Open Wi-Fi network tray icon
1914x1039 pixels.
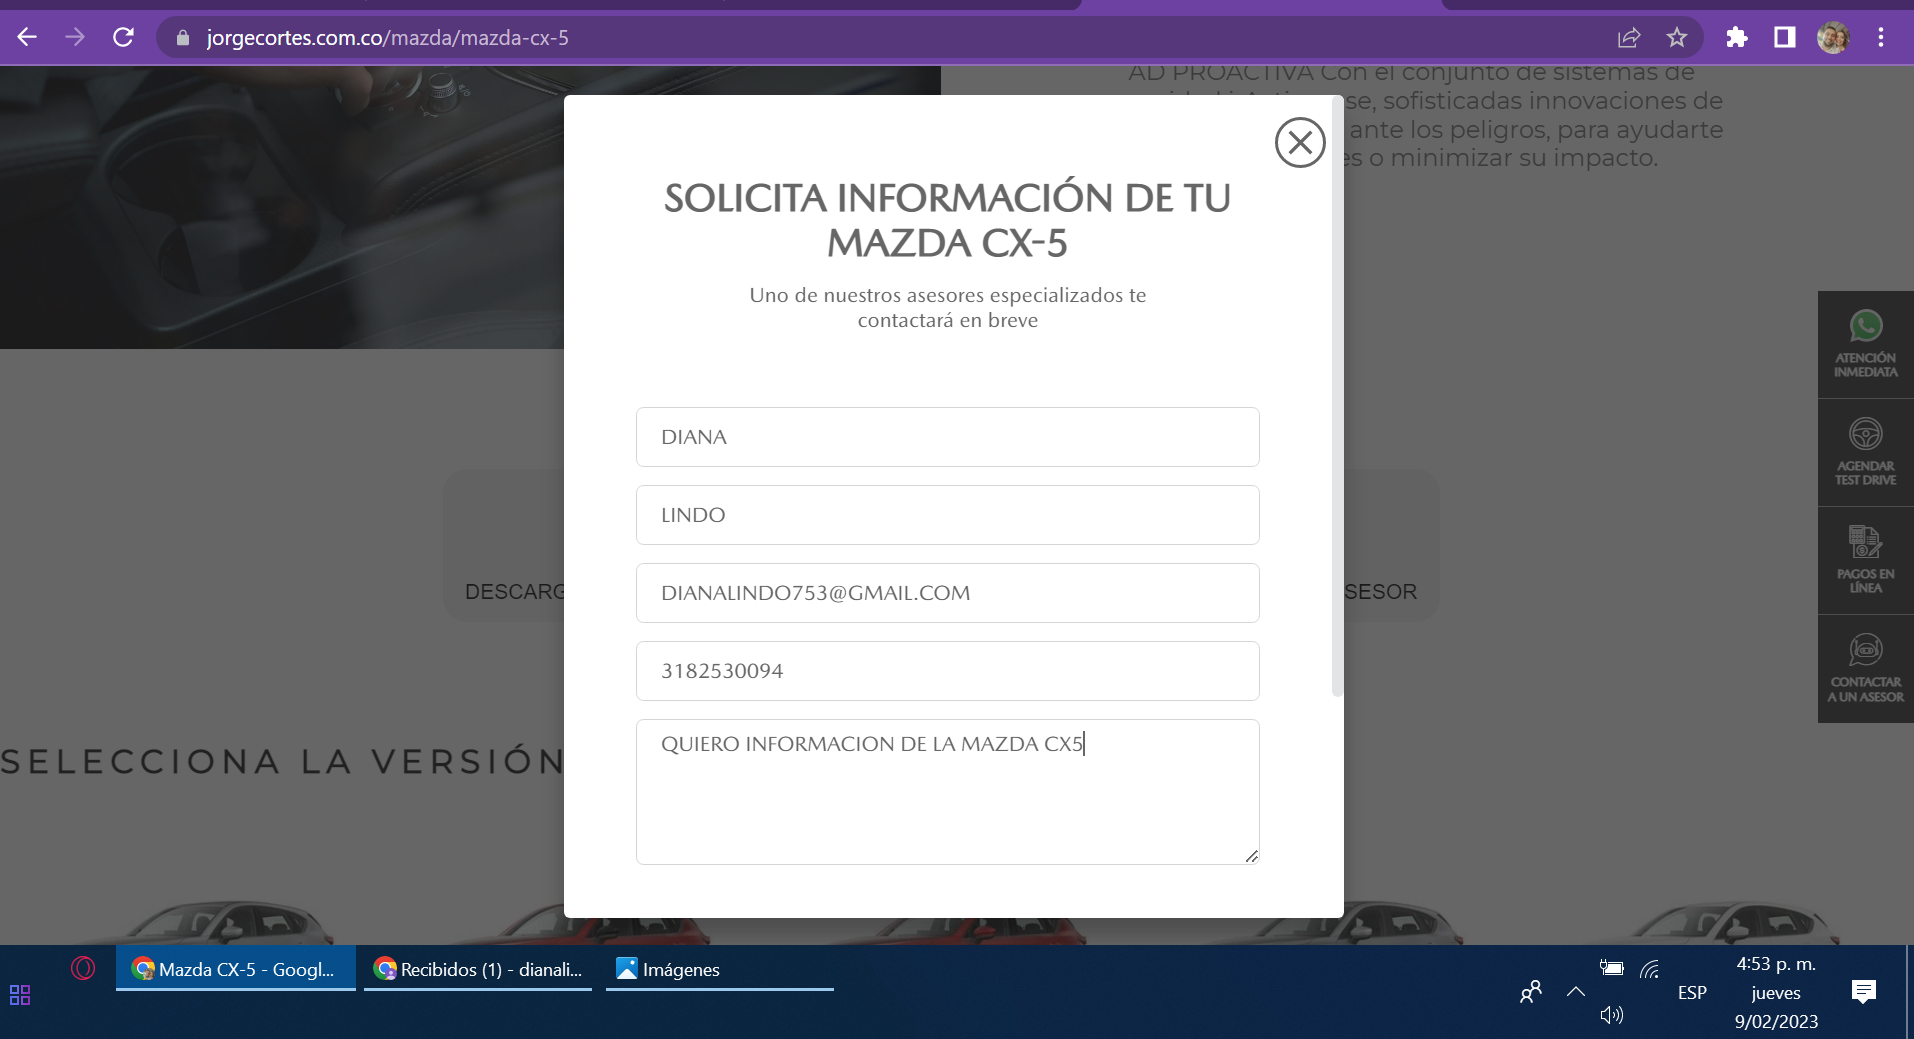pyautogui.click(x=1650, y=968)
